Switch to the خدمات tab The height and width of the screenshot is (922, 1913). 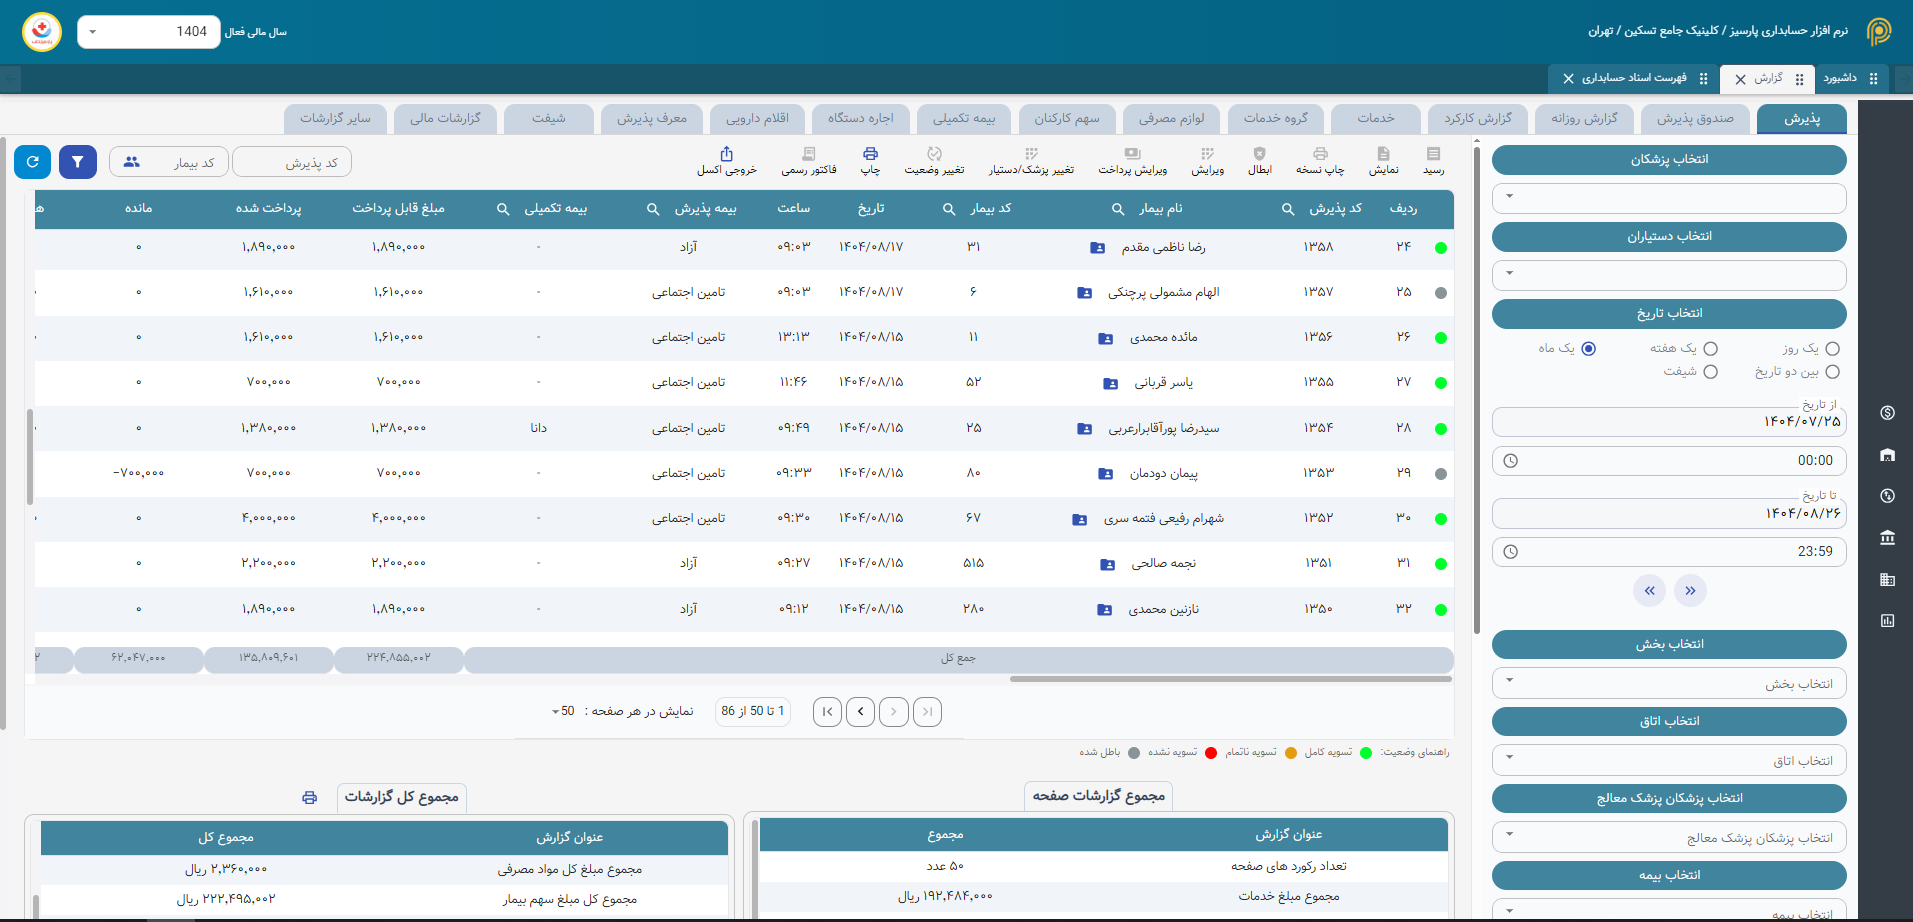coord(1376,119)
